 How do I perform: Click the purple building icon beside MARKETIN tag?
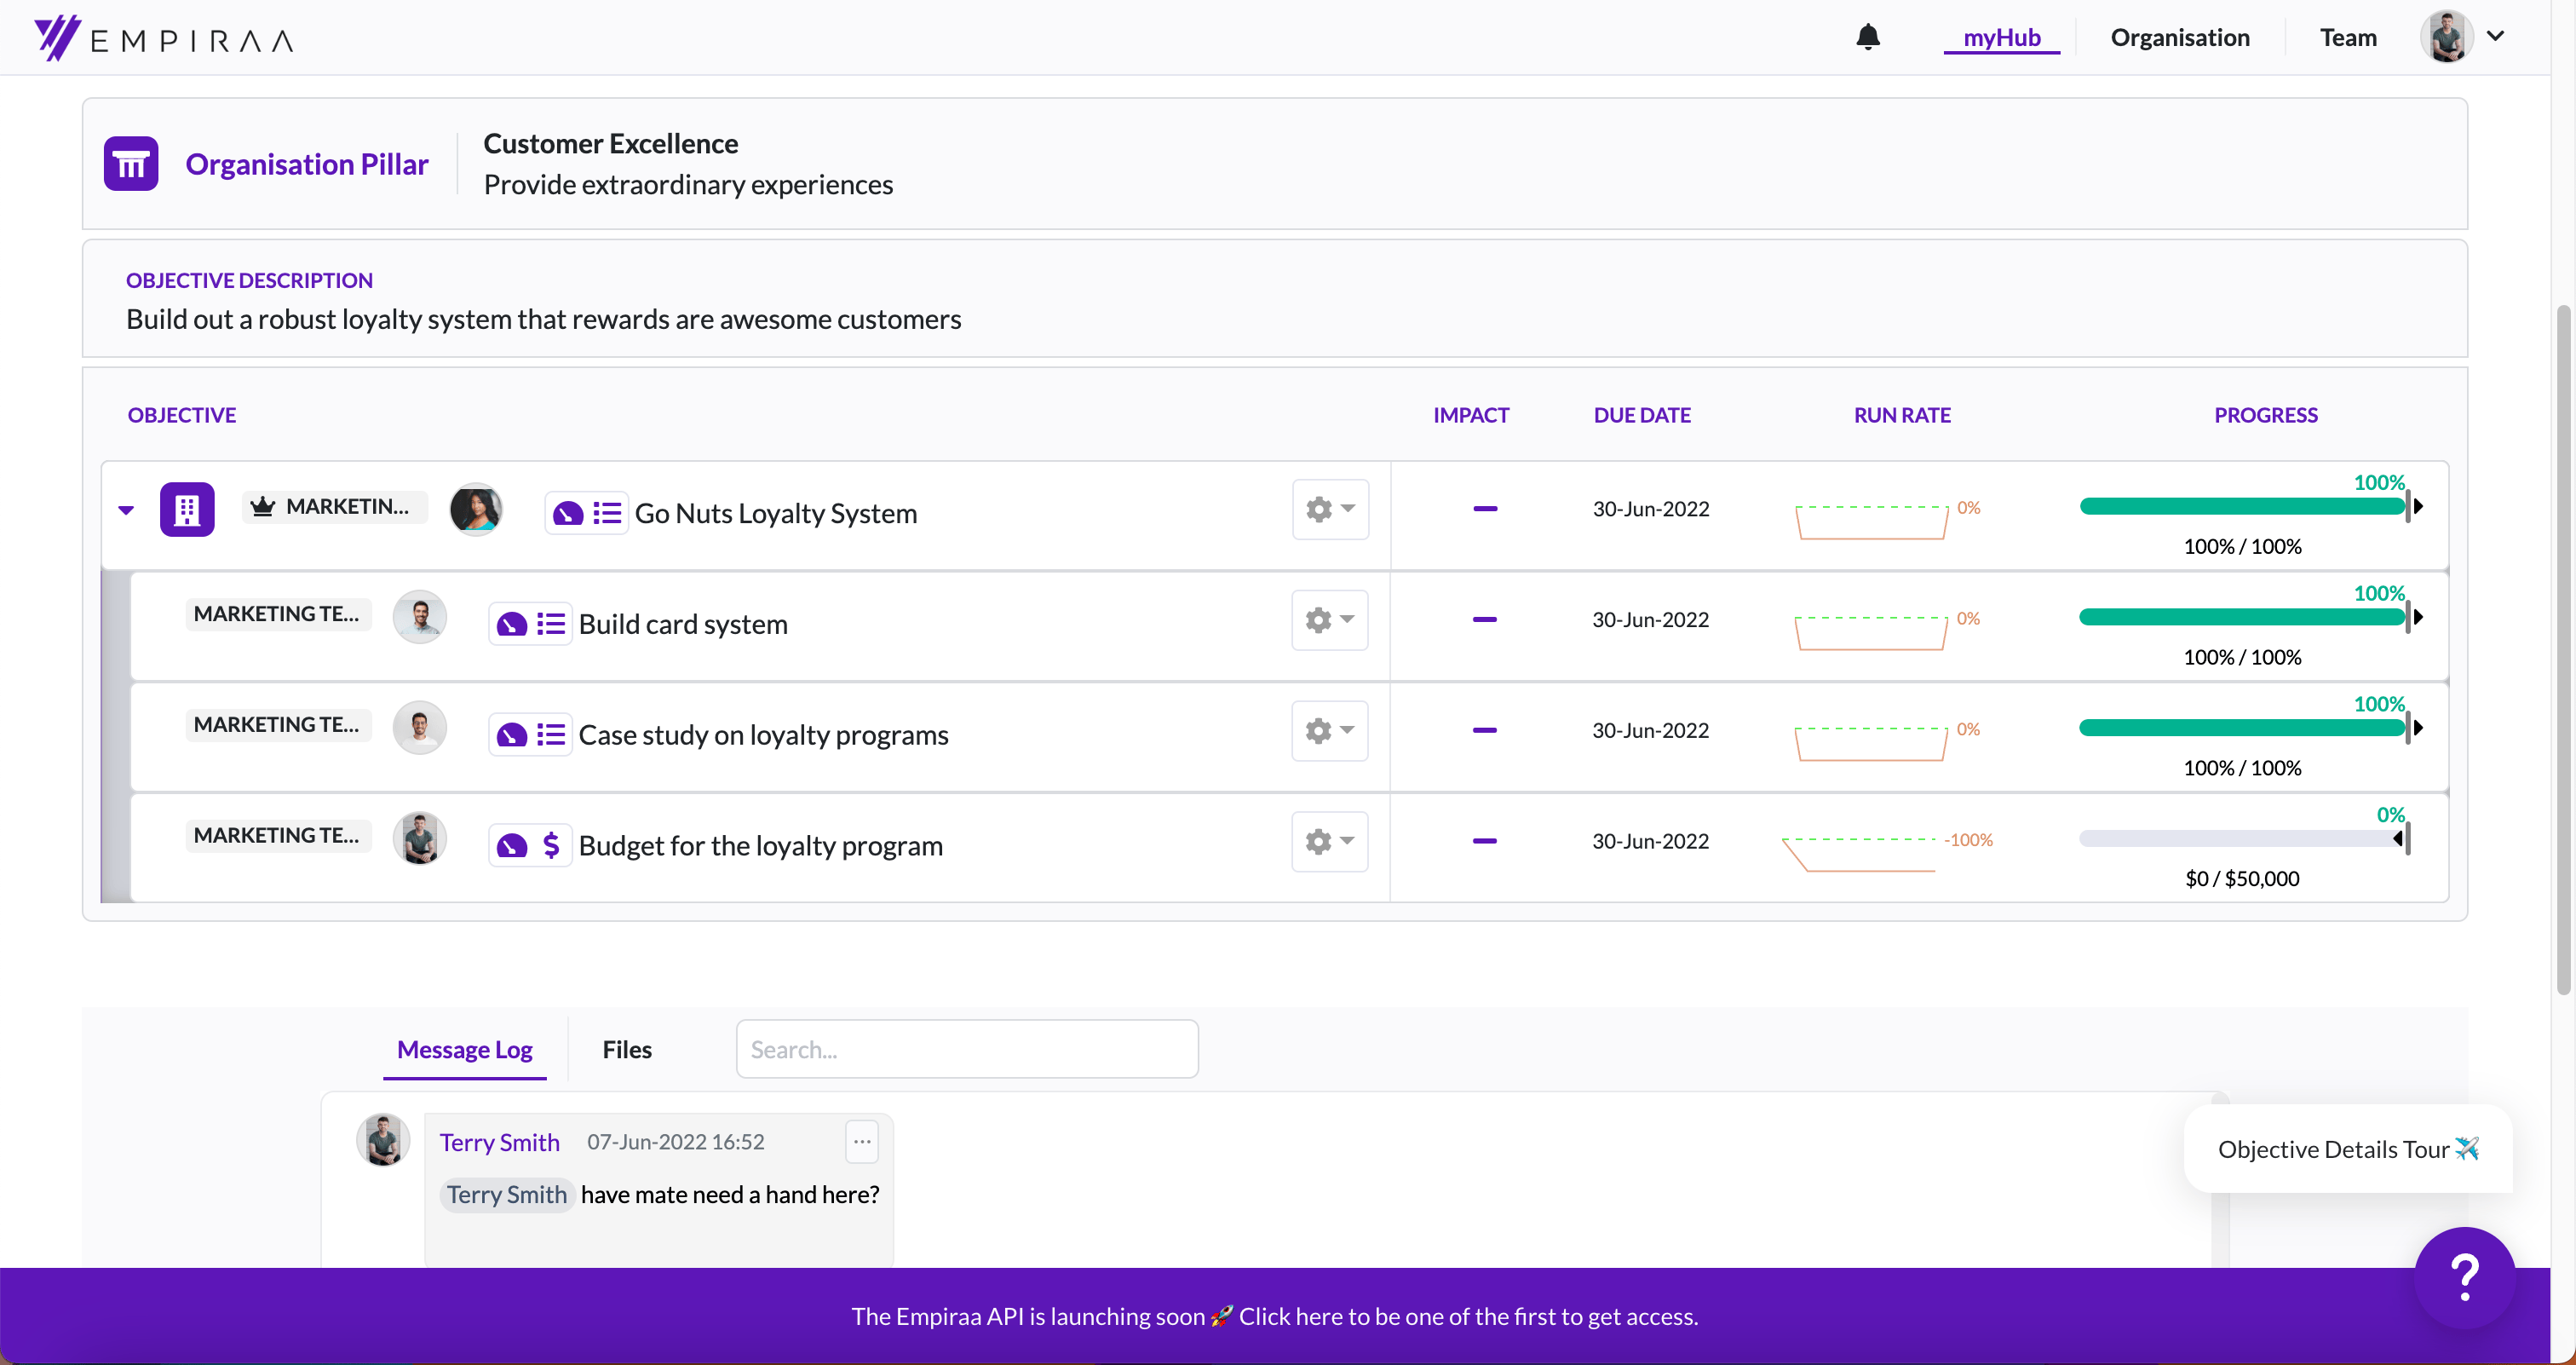(x=187, y=510)
